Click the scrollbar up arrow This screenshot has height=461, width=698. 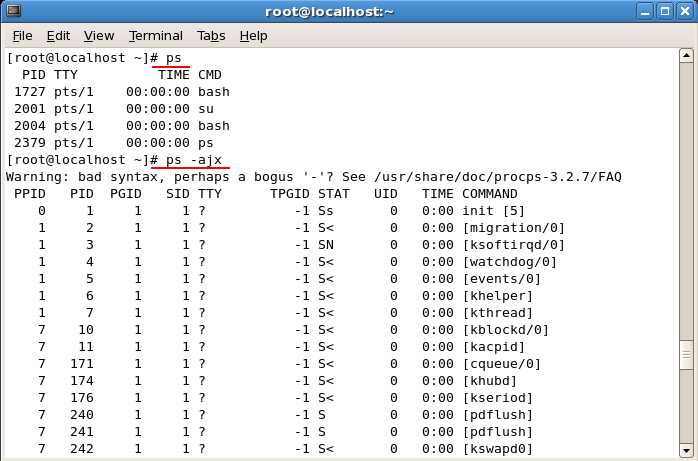pos(686,56)
